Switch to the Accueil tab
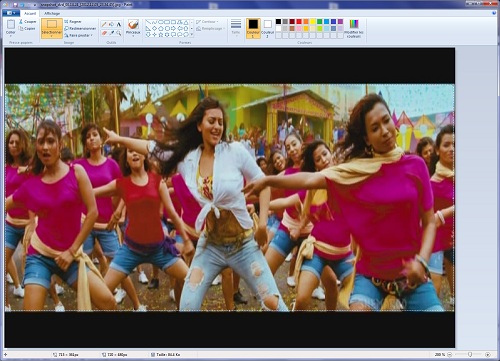Screen dimensions: 500x361 30,13
